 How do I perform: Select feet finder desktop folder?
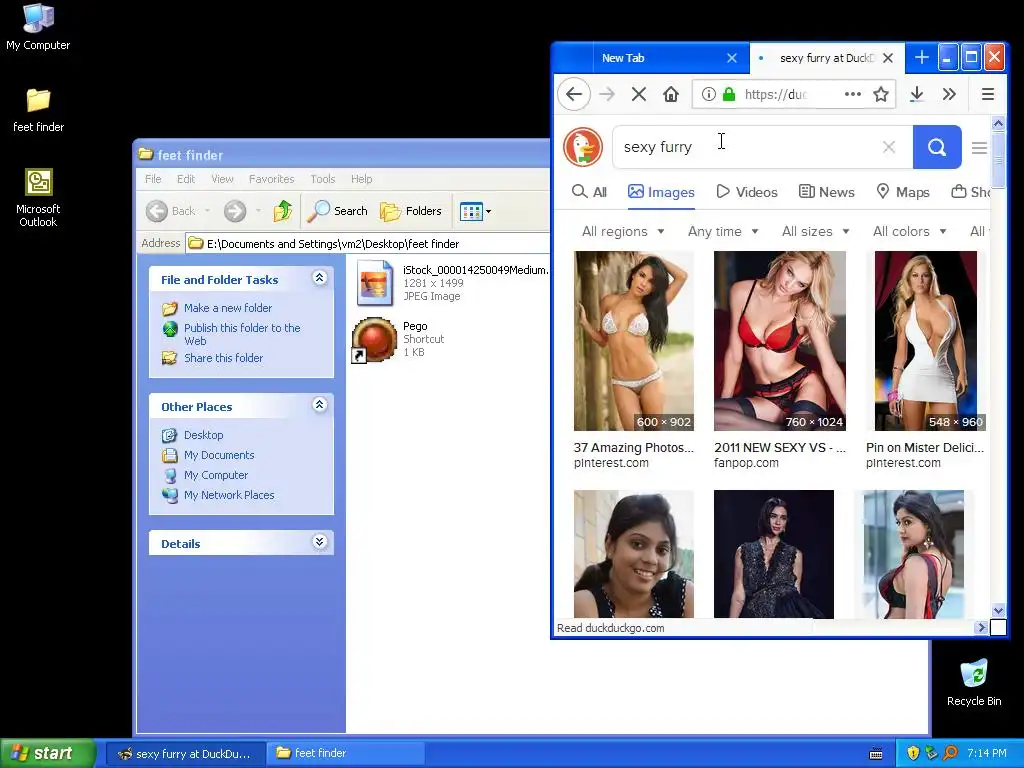38,110
